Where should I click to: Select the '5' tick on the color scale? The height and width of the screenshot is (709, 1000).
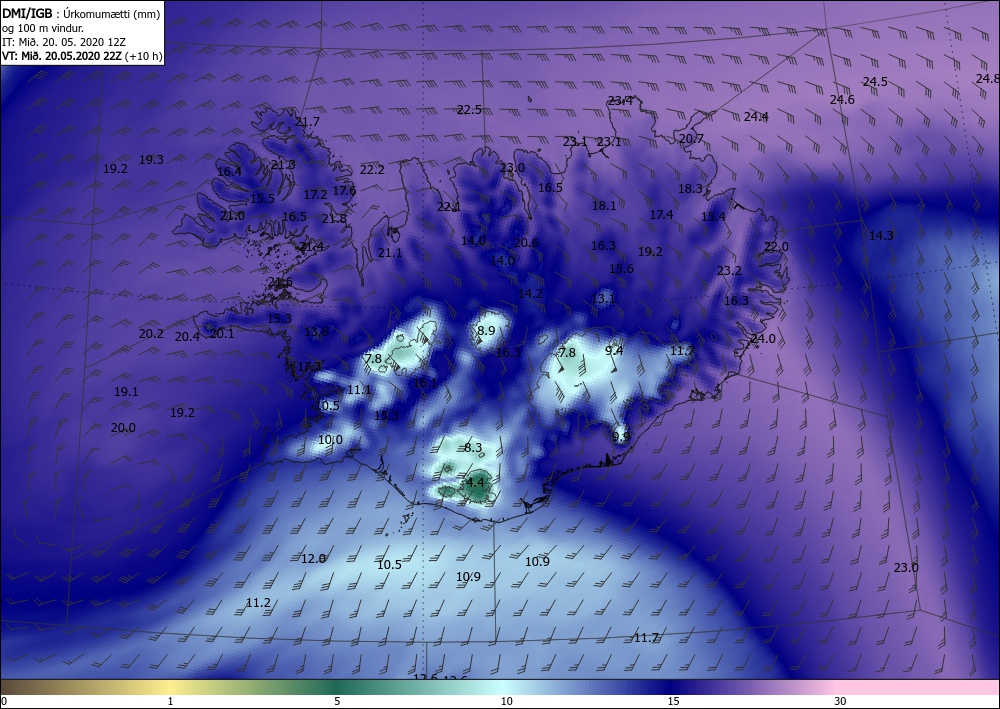pos(337,701)
